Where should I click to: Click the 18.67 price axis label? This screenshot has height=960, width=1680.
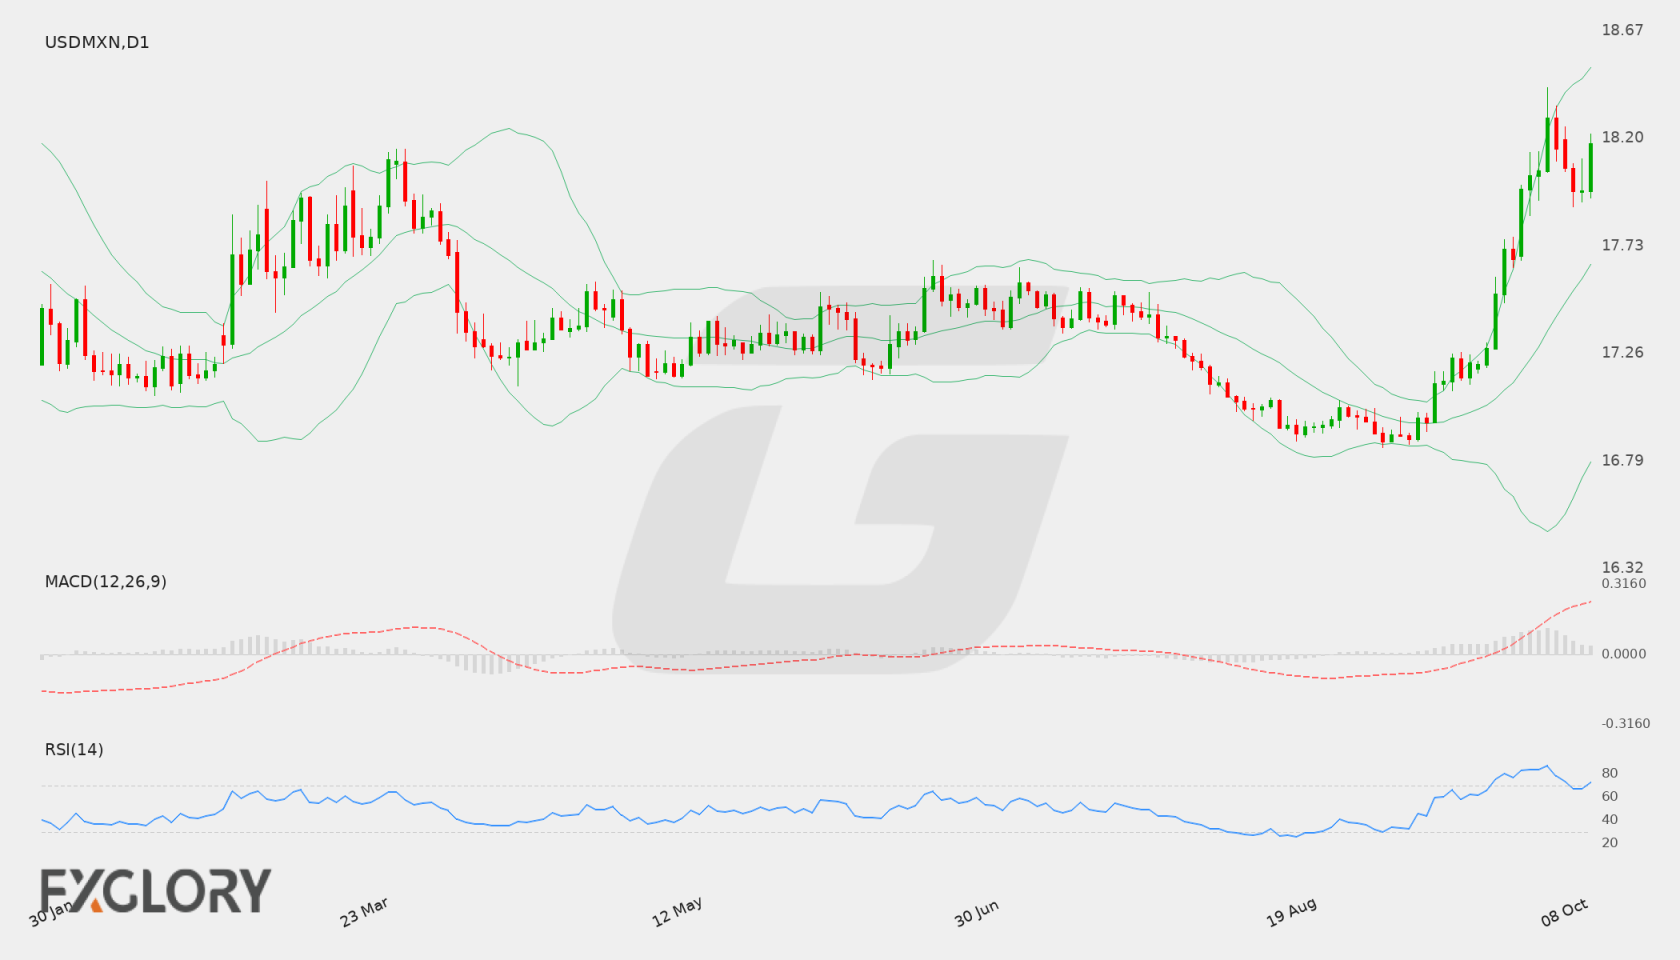[x=1622, y=30]
